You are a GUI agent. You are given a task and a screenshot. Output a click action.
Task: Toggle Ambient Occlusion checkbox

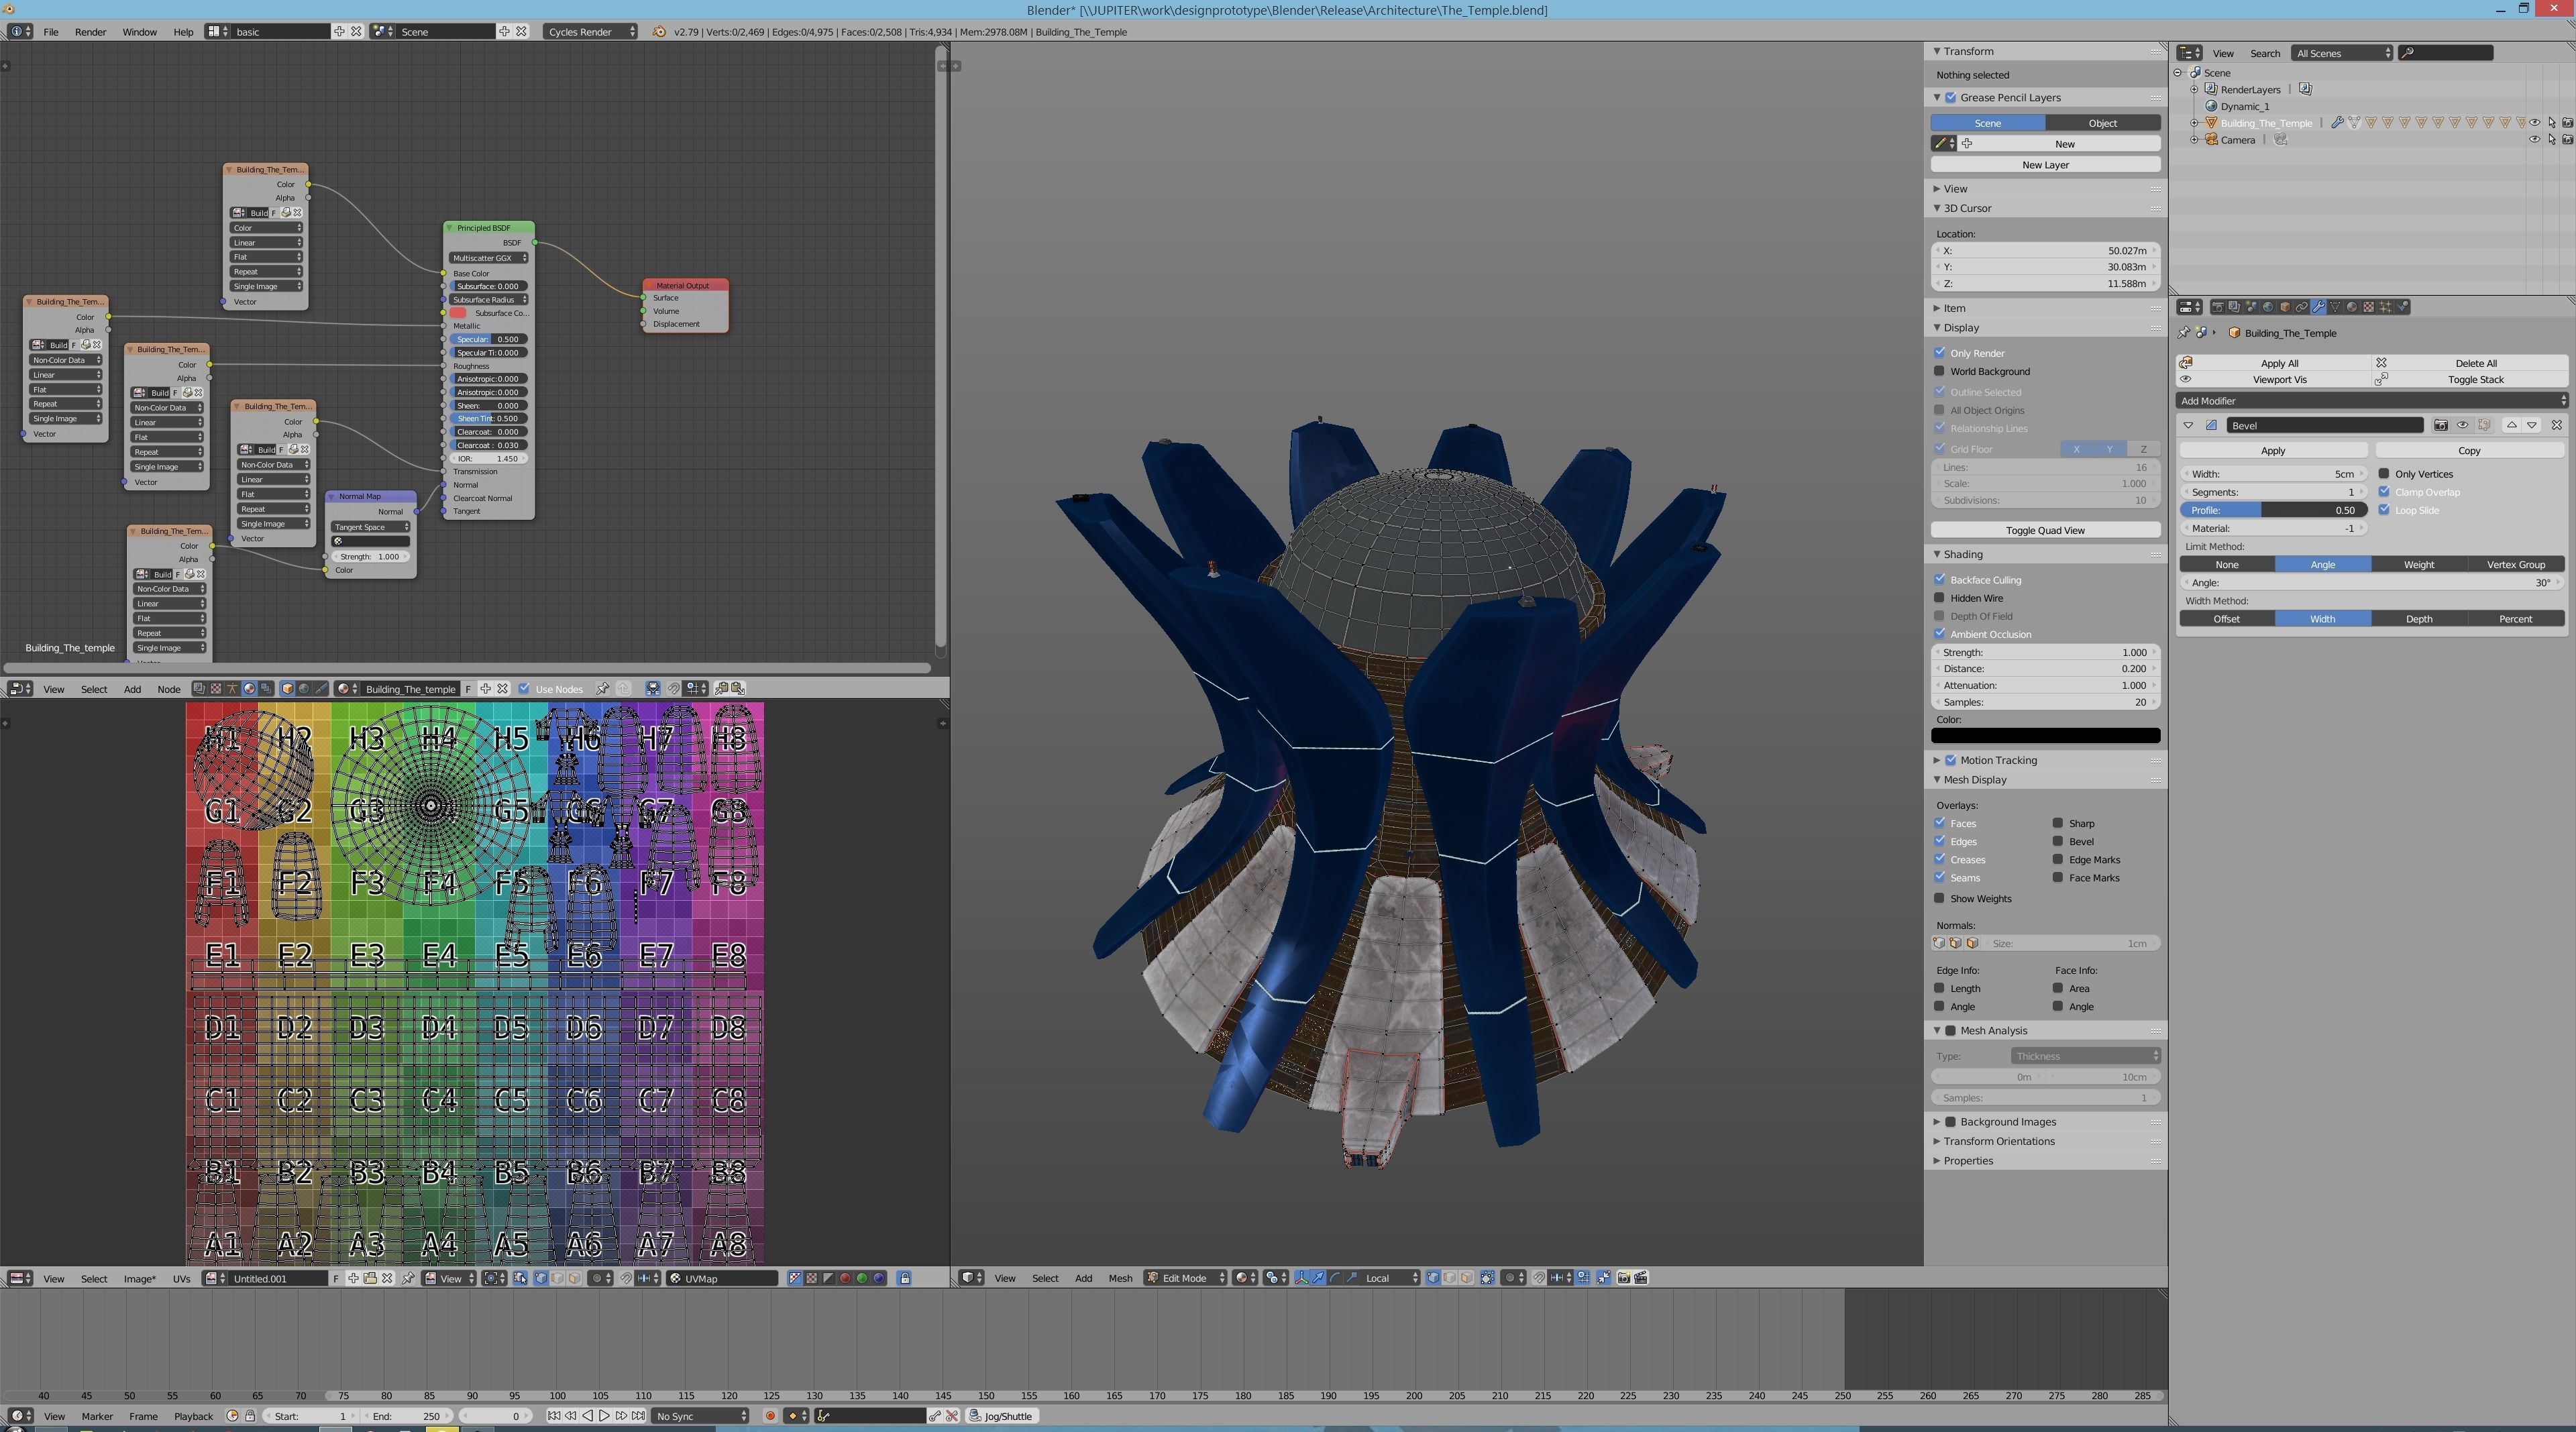[x=1940, y=633]
